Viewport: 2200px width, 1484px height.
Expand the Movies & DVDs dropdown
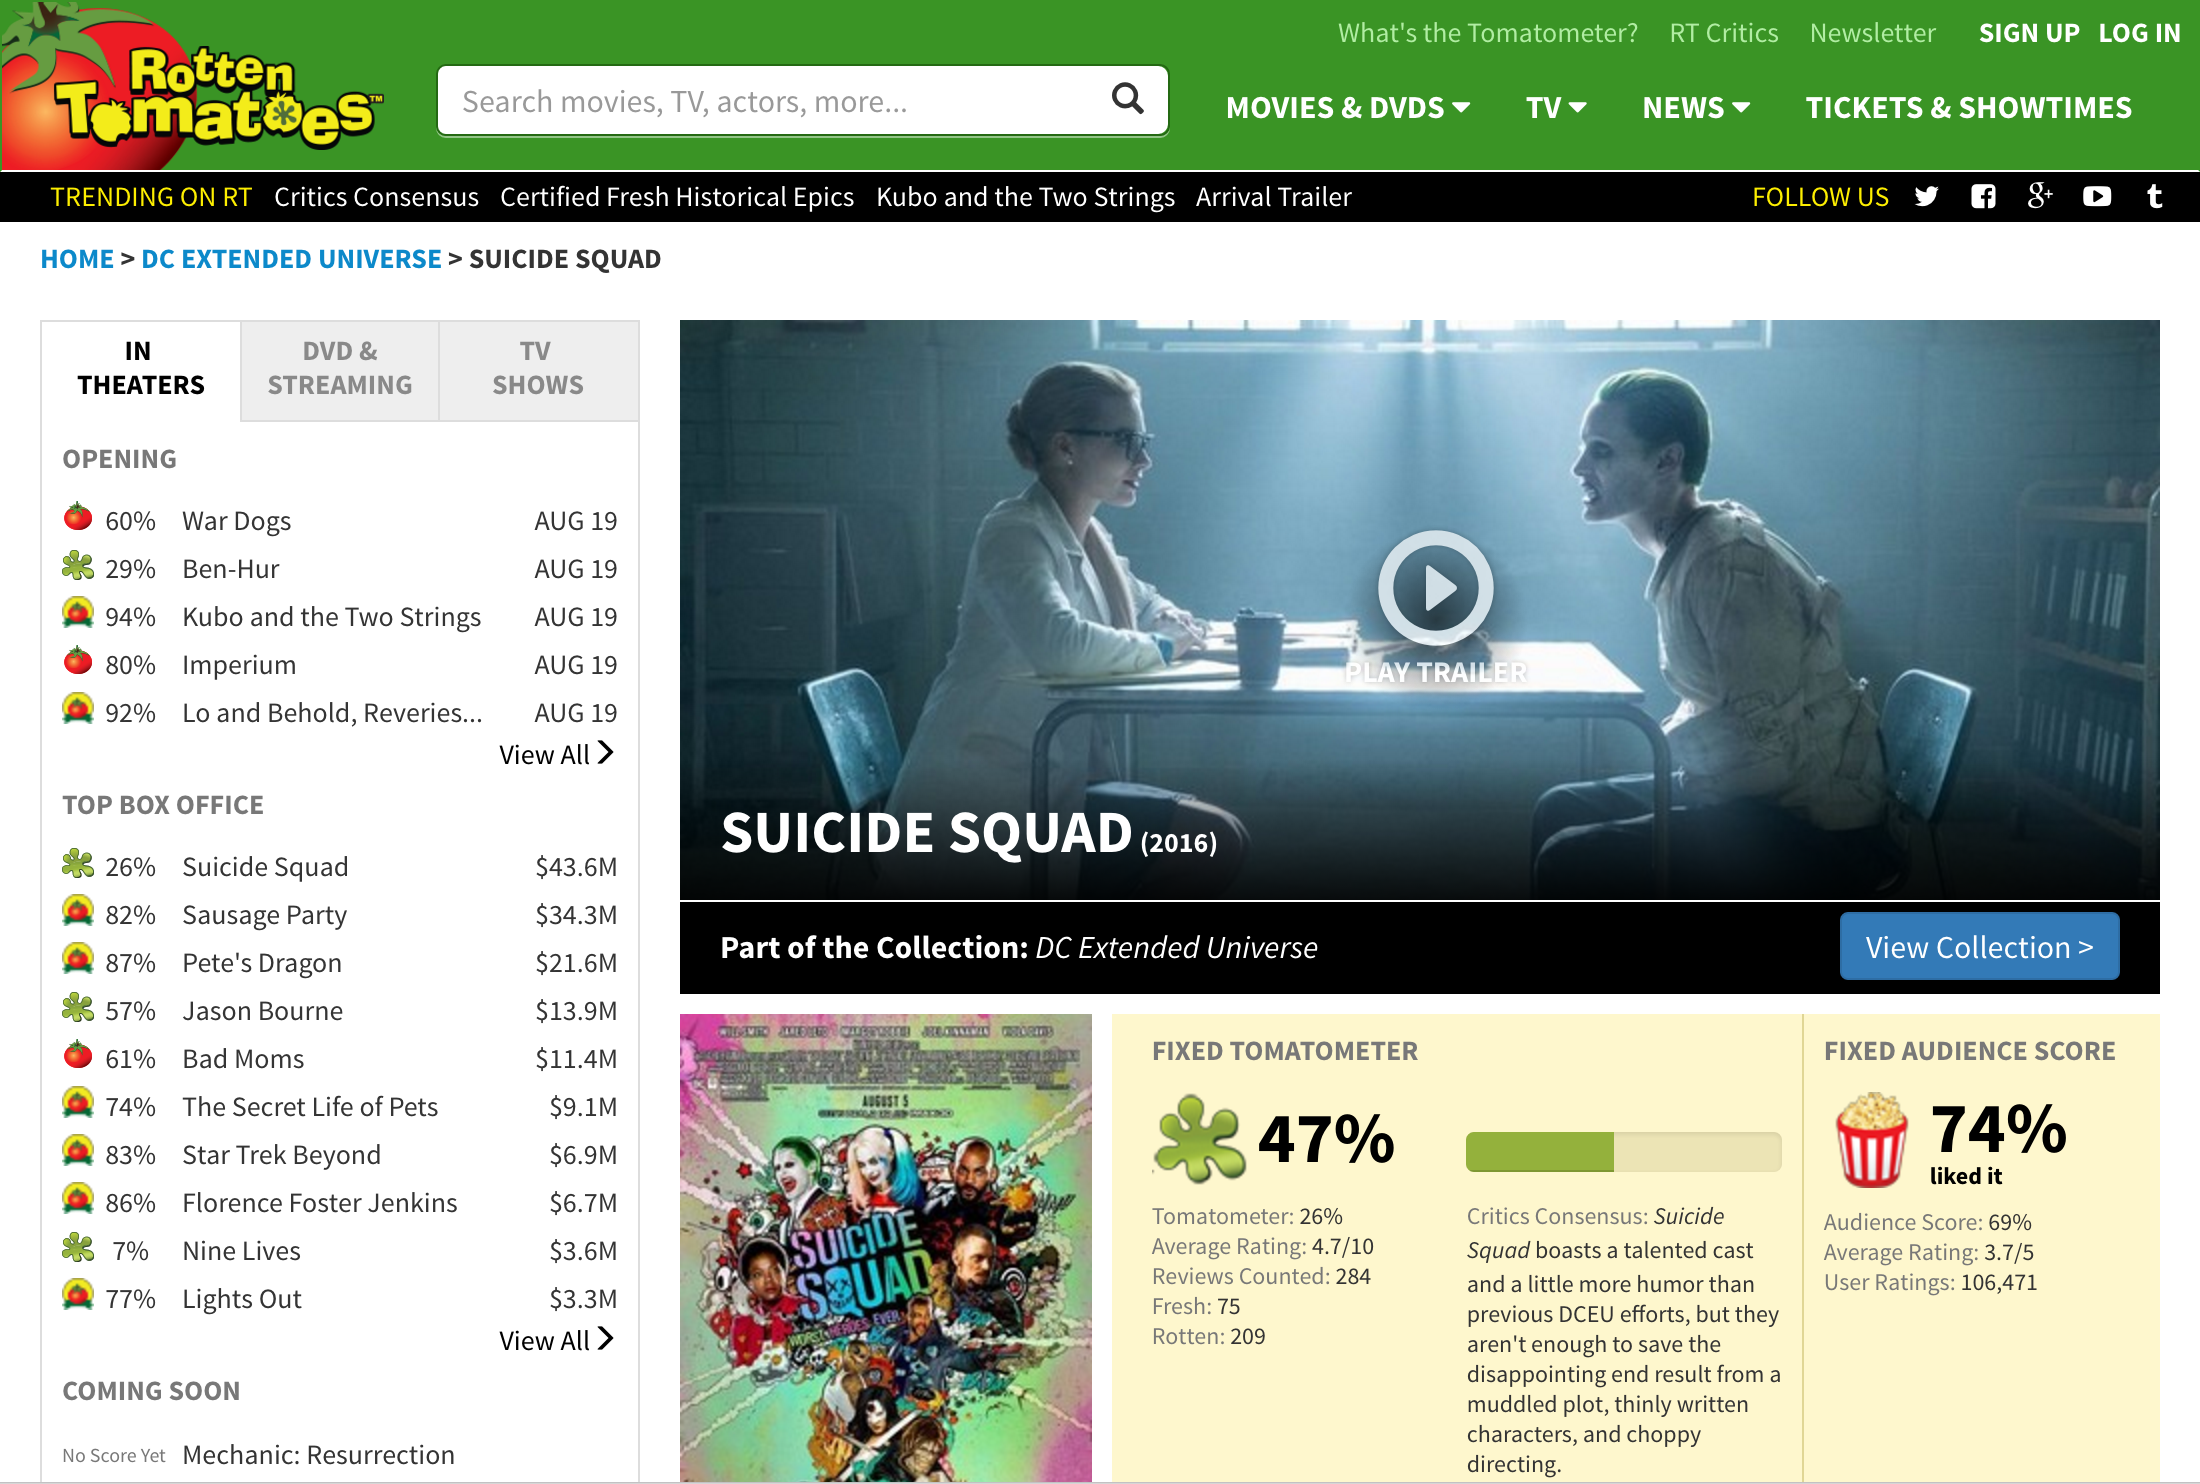click(x=1347, y=107)
